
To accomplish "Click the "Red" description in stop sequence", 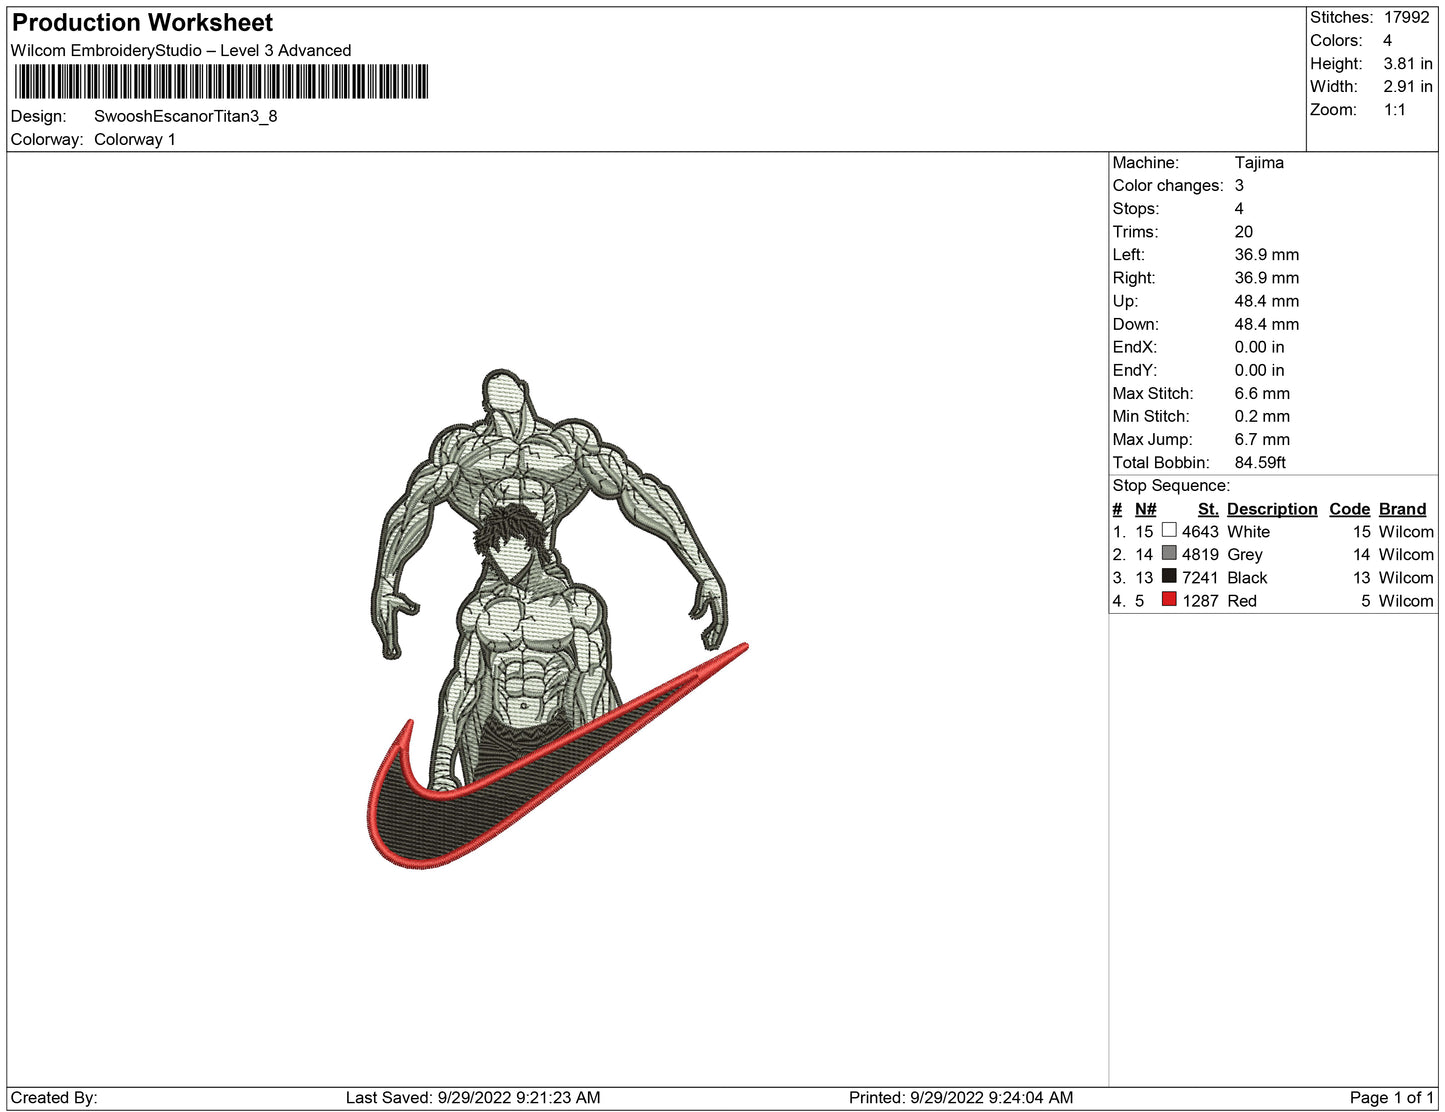I will point(1242,601).
